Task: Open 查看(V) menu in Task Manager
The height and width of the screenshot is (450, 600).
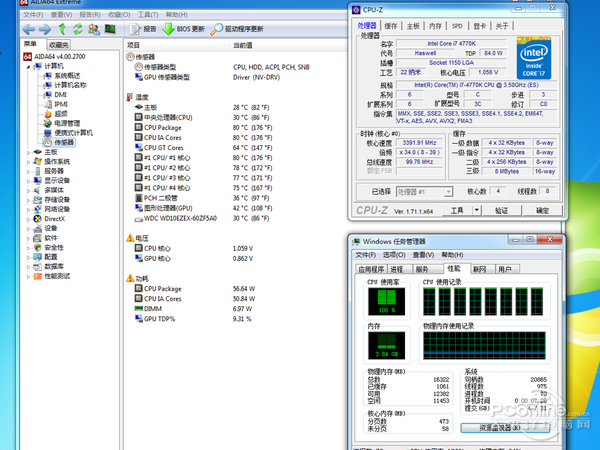Action: pyautogui.click(x=421, y=255)
